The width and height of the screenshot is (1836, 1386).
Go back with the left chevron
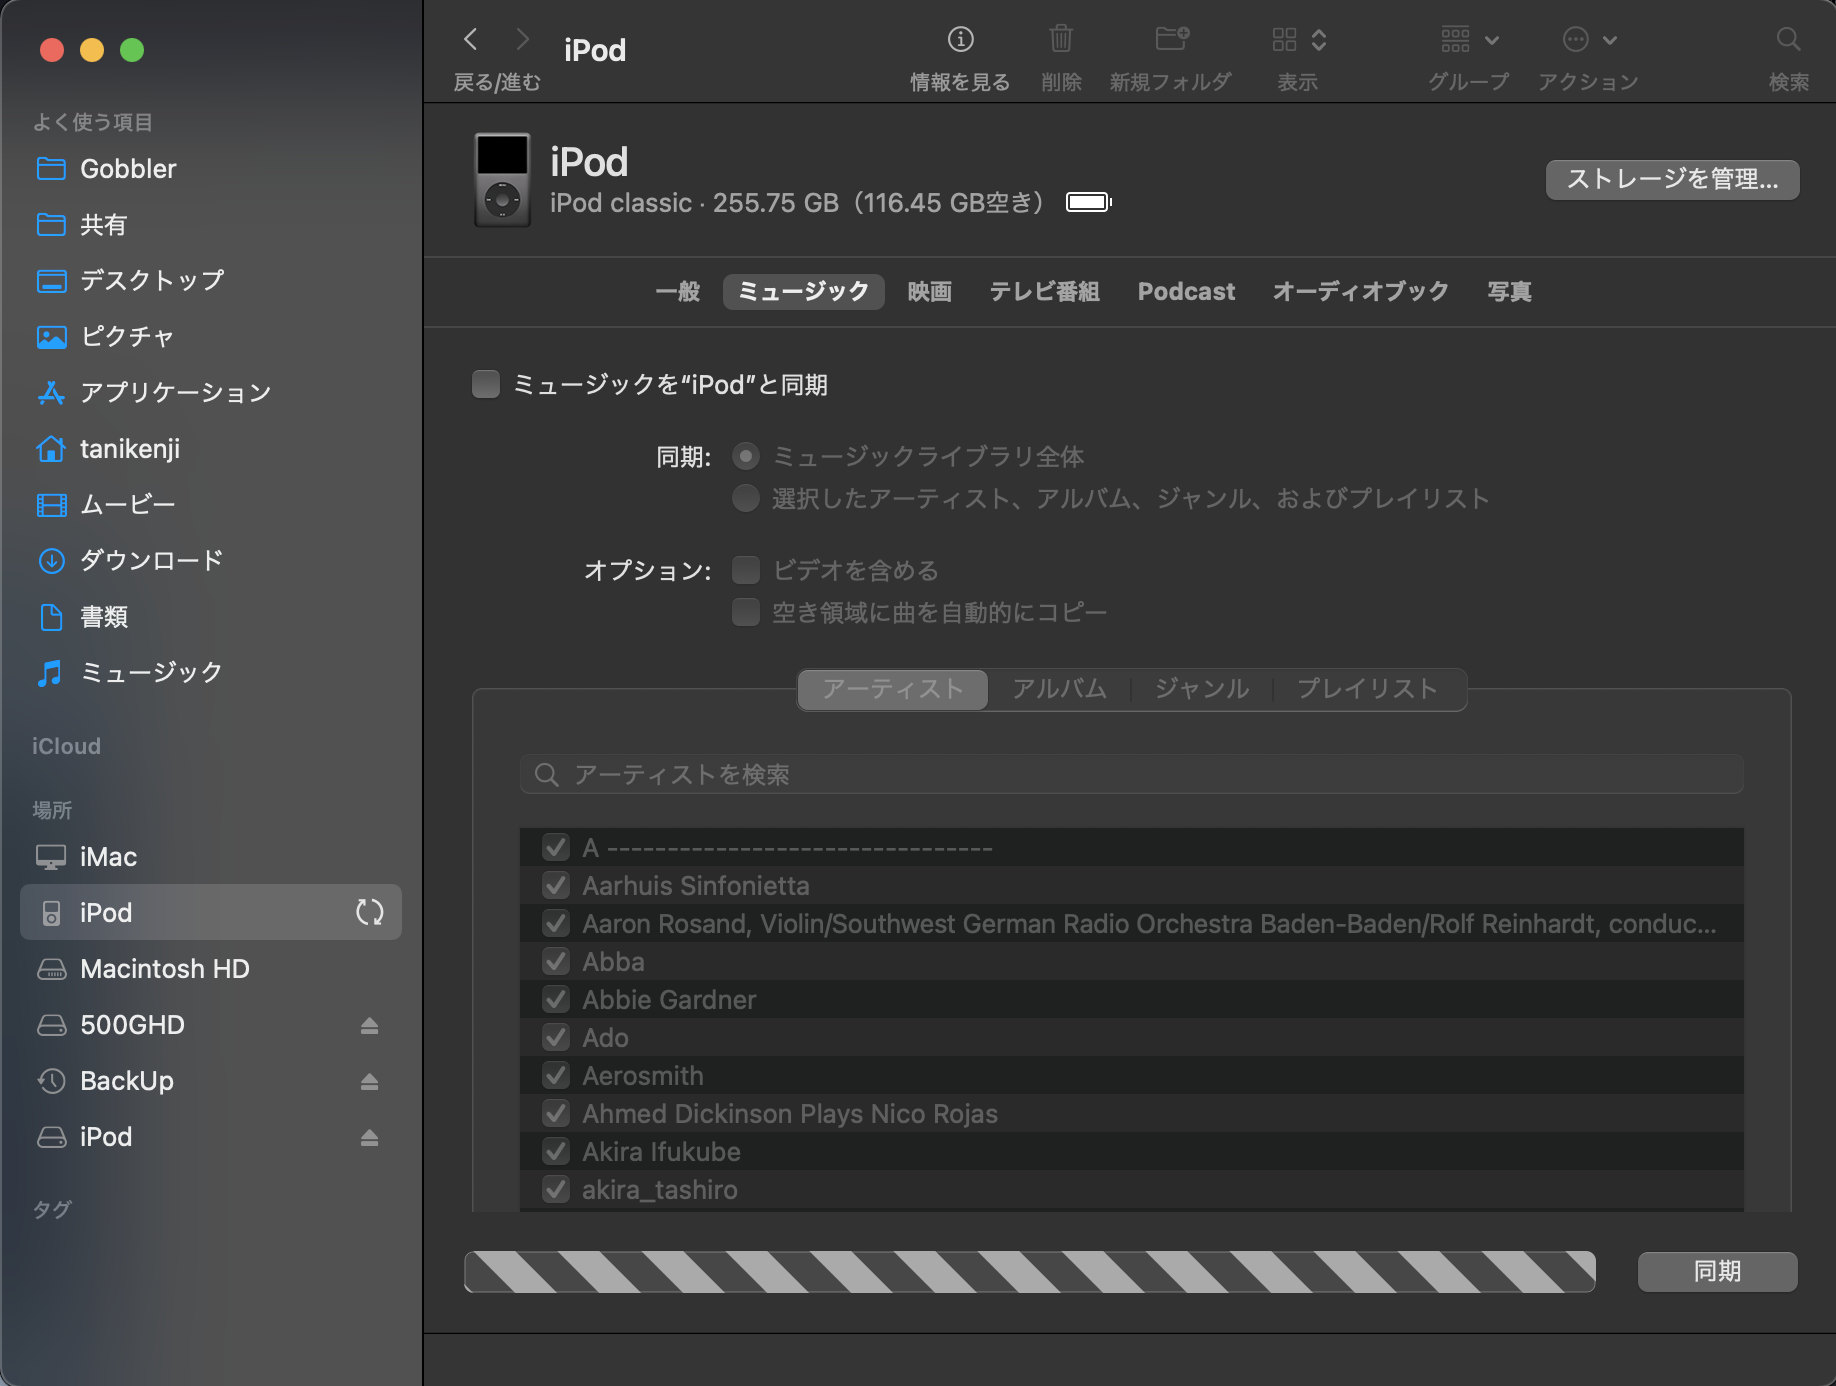471,40
